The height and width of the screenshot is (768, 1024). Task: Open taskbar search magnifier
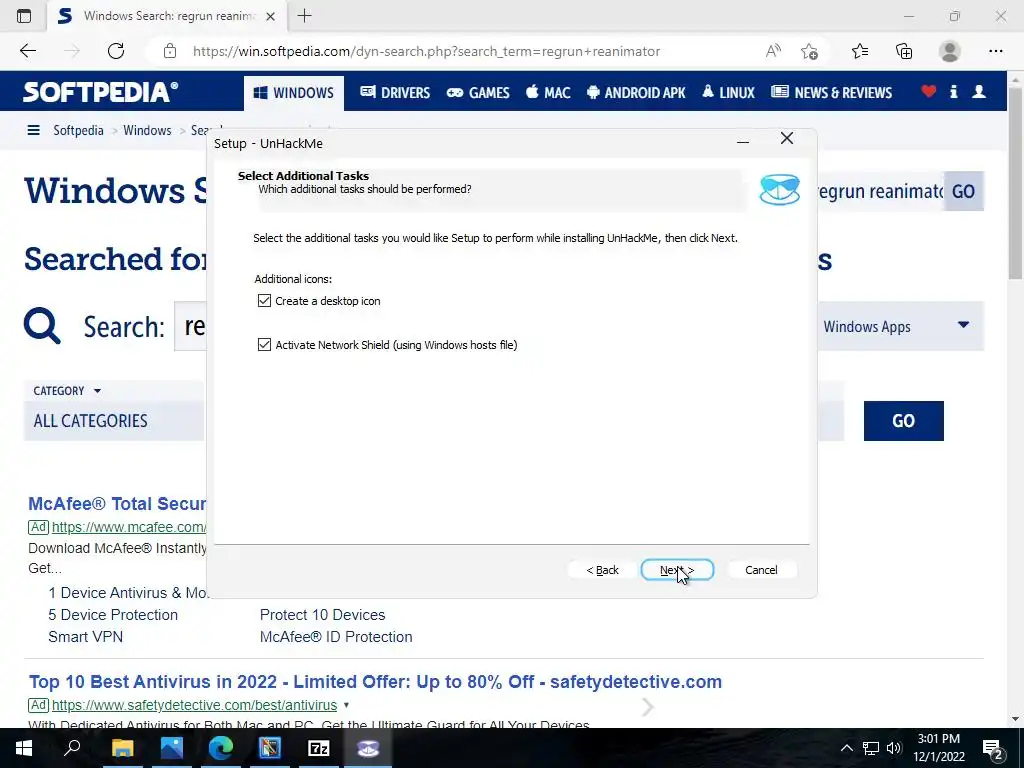(72, 748)
